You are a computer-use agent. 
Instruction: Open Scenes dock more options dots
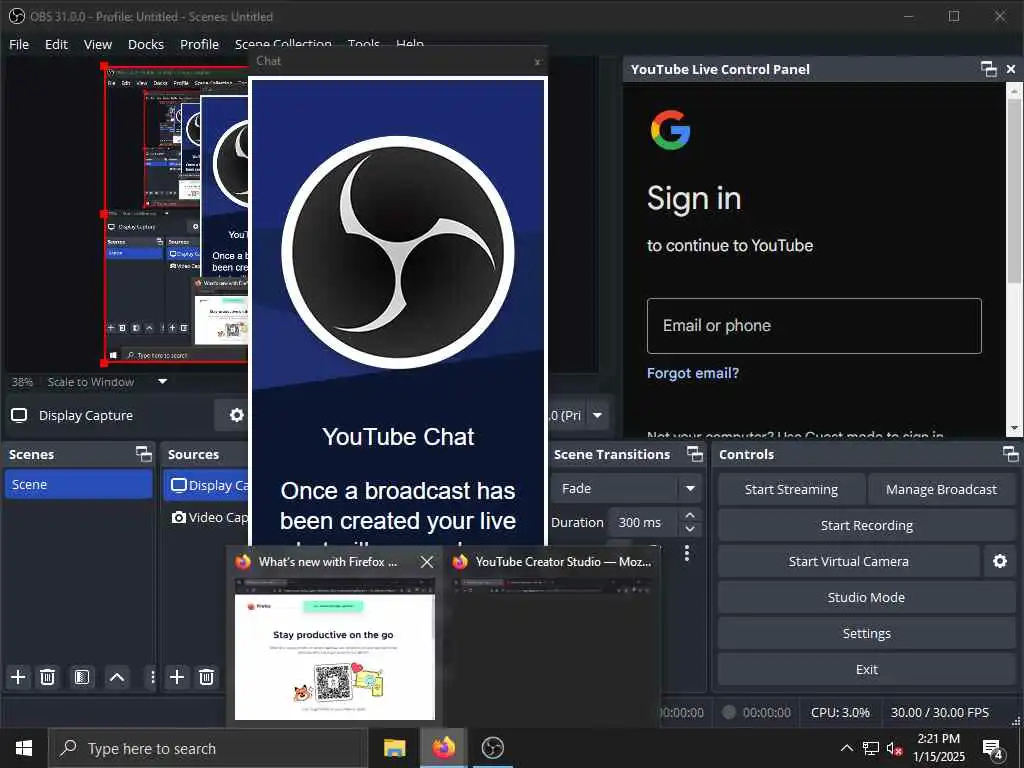(x=152, y=677)
